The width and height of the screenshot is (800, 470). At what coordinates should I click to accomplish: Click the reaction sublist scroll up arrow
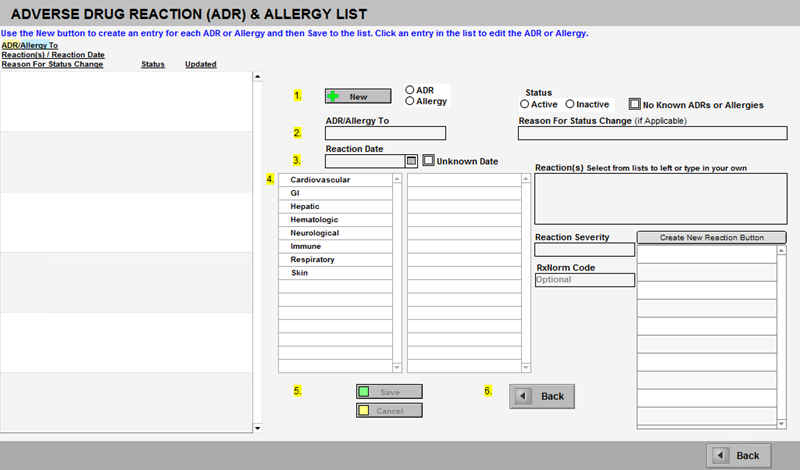526,179
